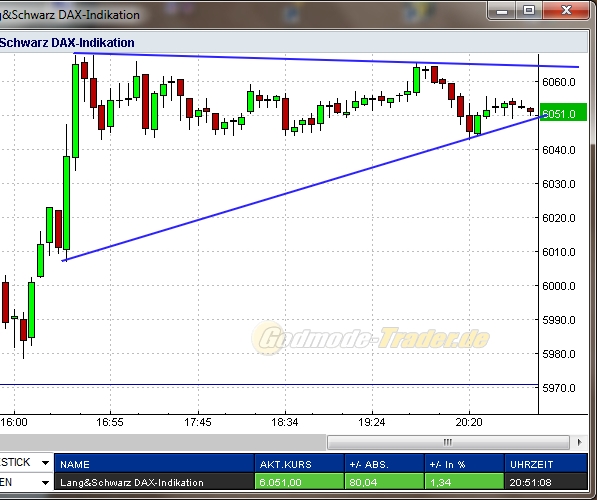The image size is (597, 500).
Task: Click the UHRZEIT column header
Action: [x=546, y=464]
